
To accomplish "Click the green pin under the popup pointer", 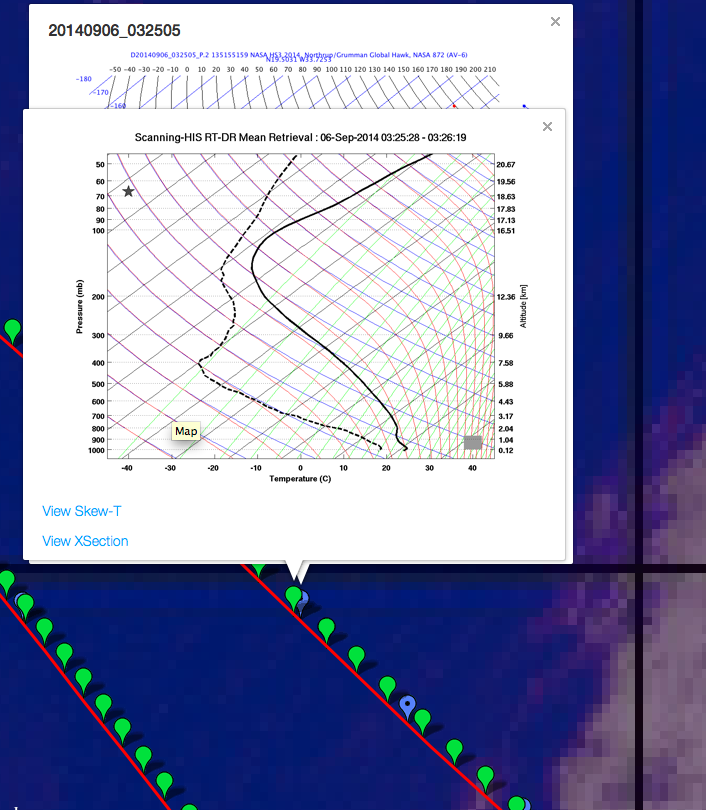I will 293,597.
